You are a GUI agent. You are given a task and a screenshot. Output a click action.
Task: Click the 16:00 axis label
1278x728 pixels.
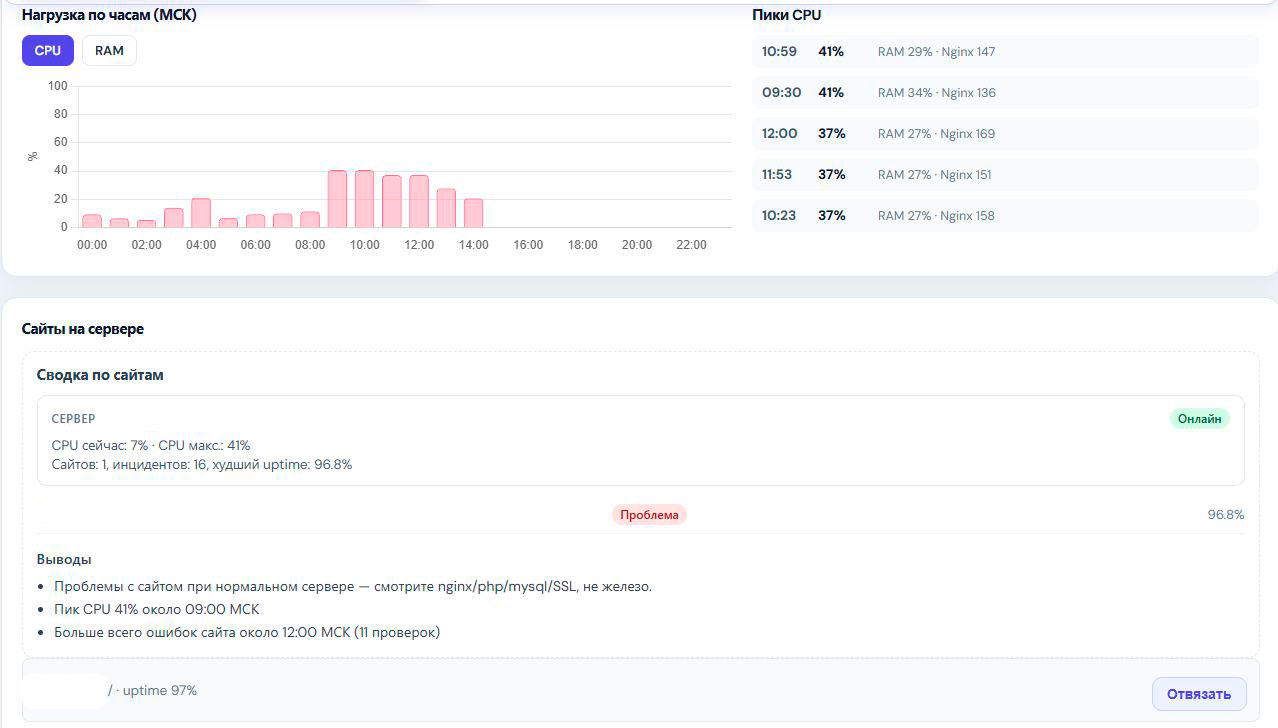528,245
